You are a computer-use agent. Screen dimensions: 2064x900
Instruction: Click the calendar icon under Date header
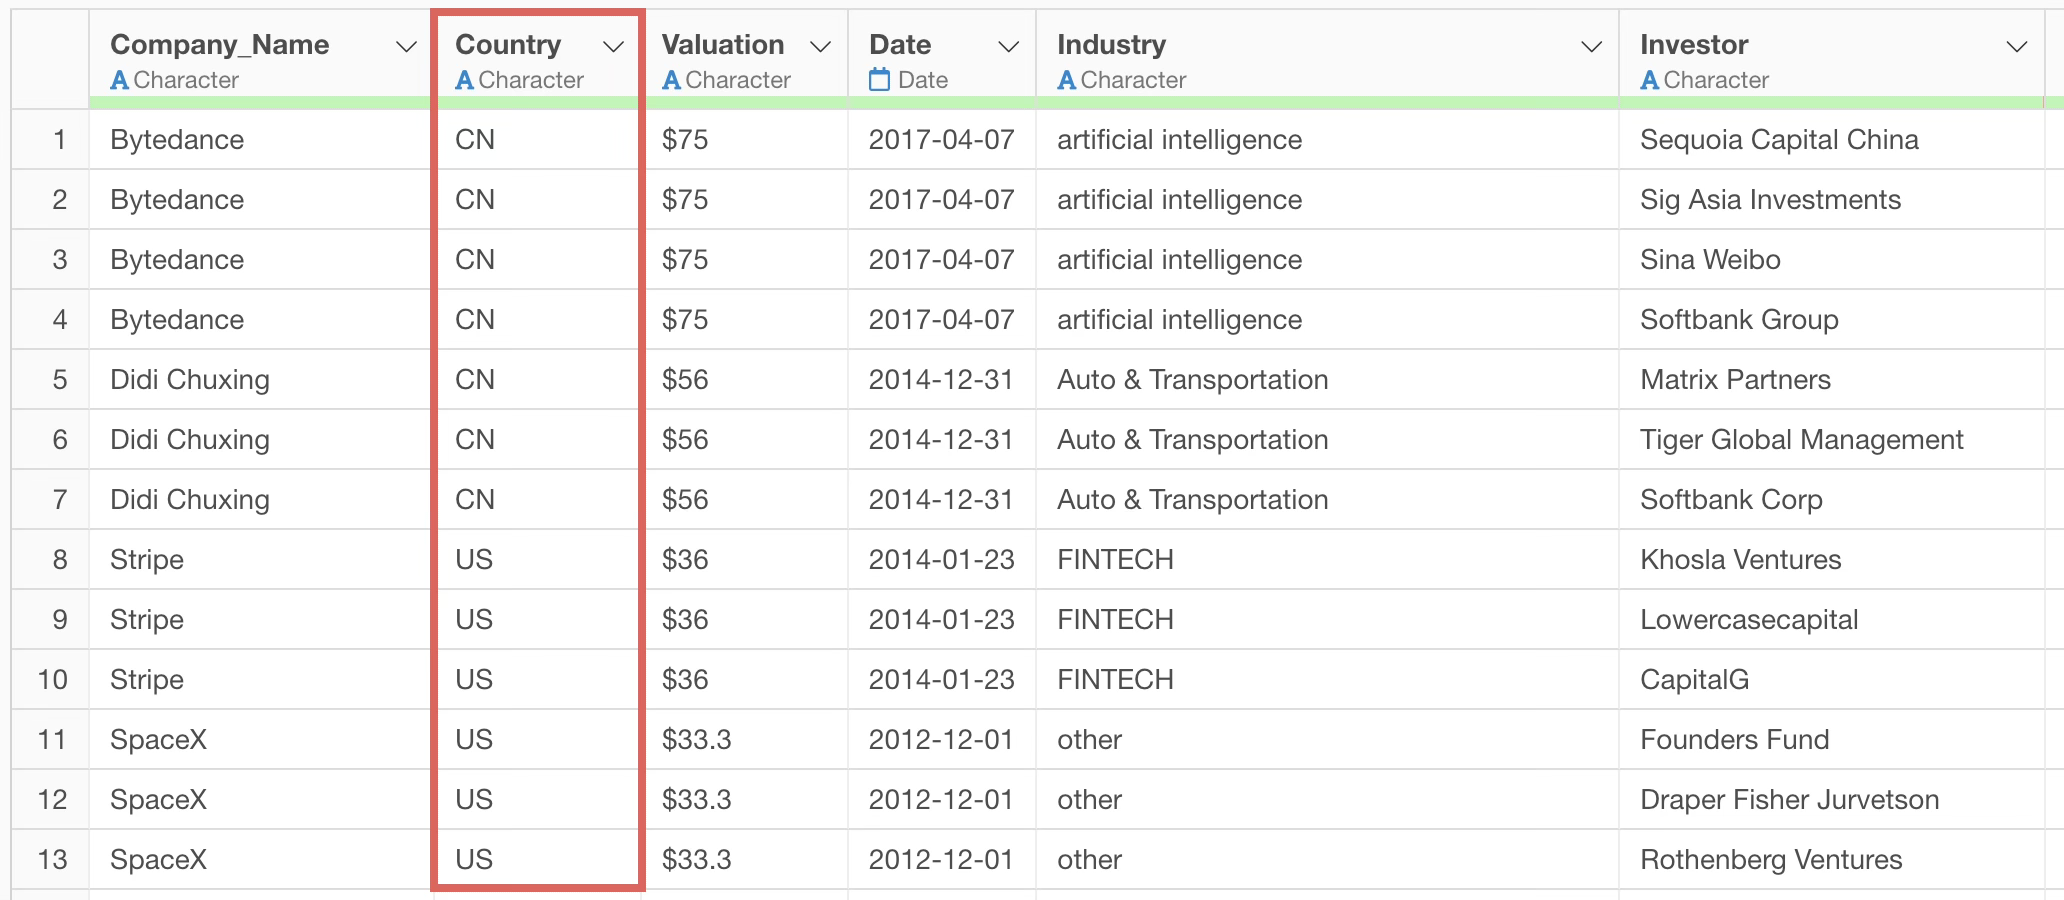[x=879, y=80]
